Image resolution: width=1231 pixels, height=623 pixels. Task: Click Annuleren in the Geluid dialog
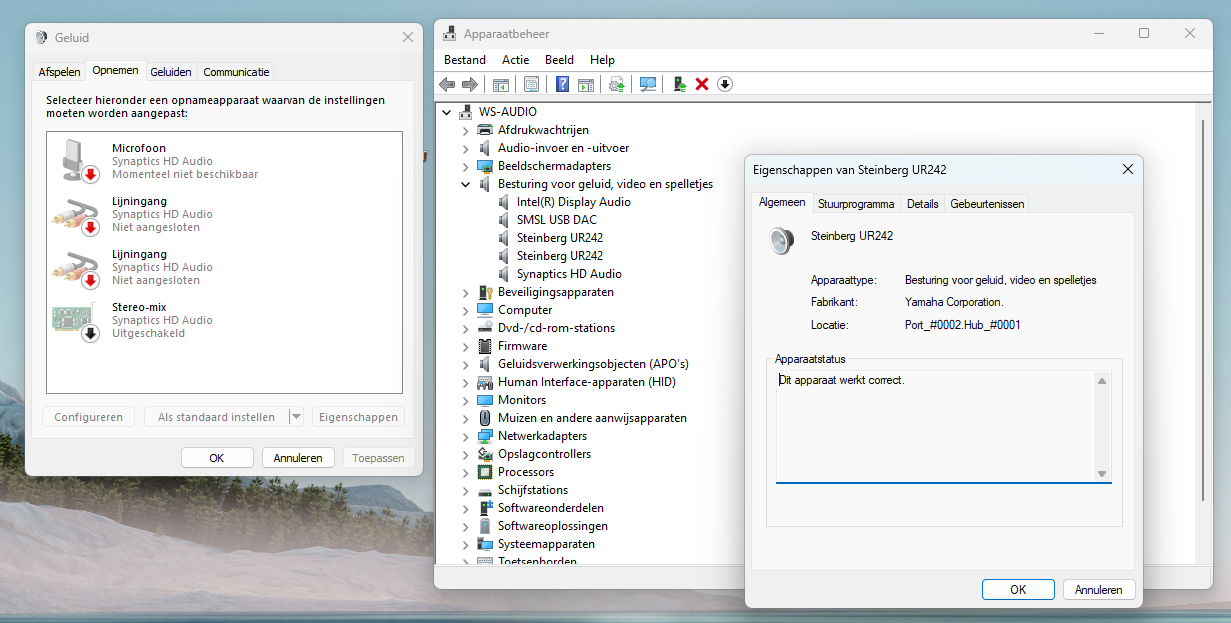(x=298, y=458)
